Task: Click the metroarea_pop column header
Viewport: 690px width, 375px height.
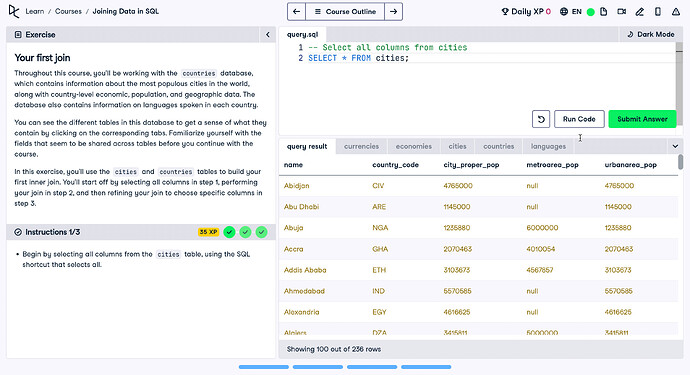Action: 552,165
